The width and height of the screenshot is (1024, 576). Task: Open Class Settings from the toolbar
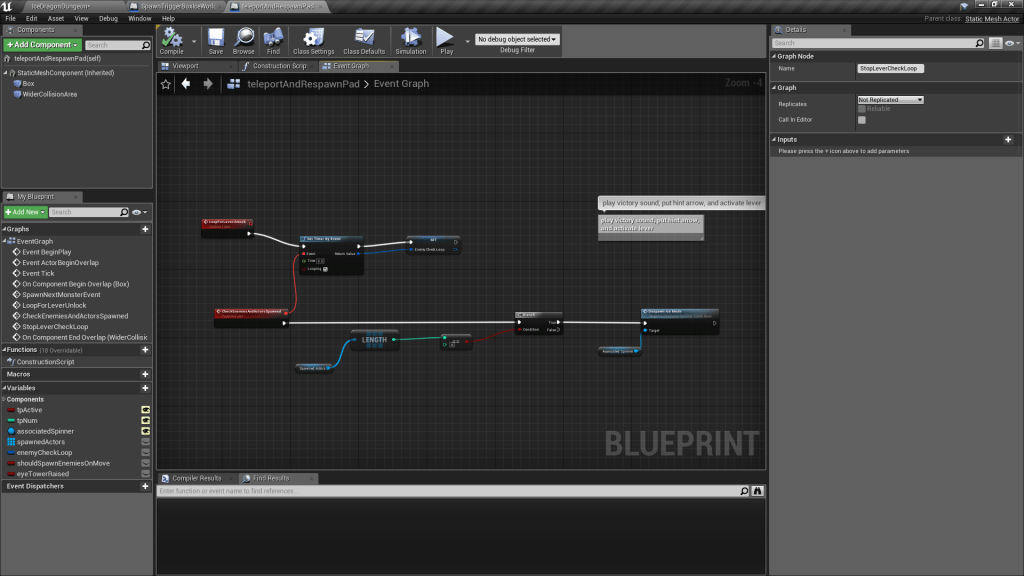coord(313,39)
